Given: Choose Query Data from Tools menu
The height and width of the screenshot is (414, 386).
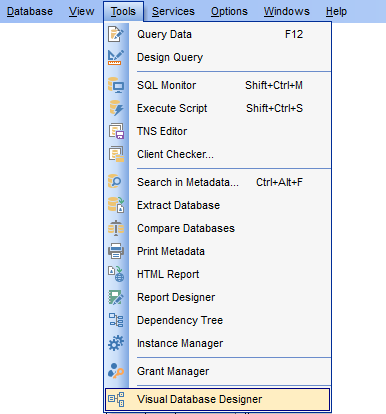Looking at the screenshot, I should pos(218,34).
